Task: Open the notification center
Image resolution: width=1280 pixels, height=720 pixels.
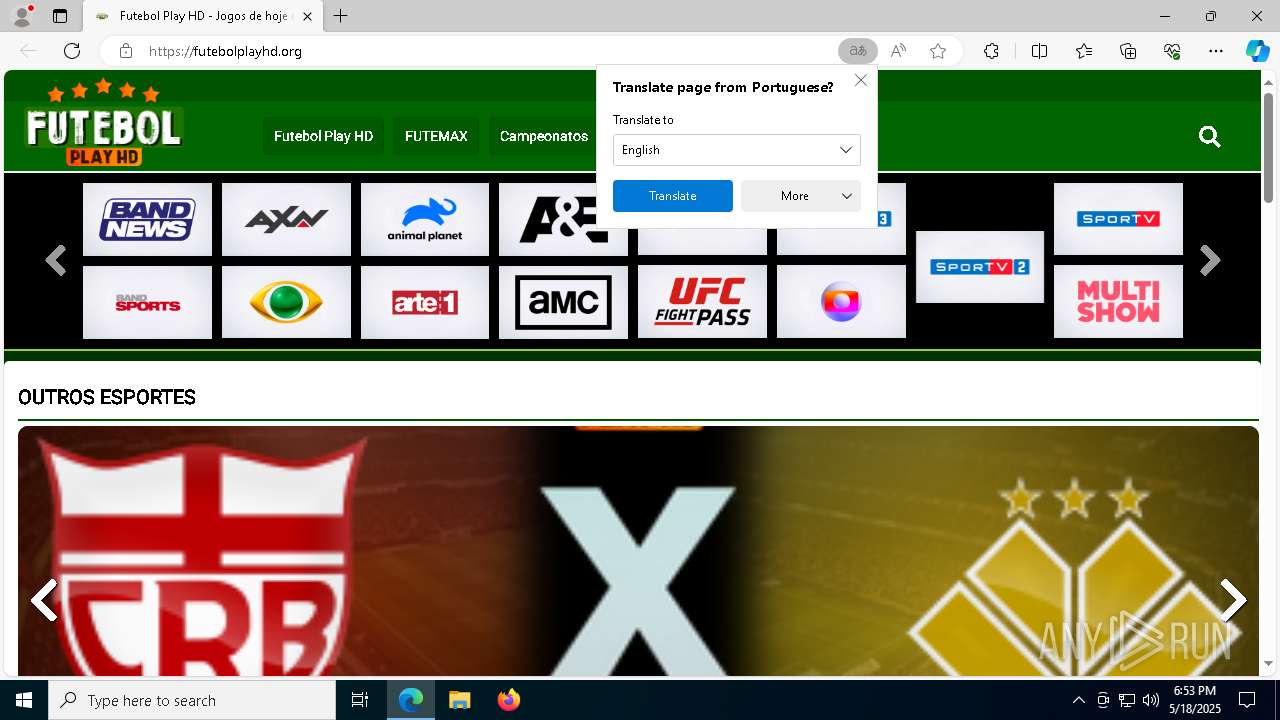Action: 1247,700
